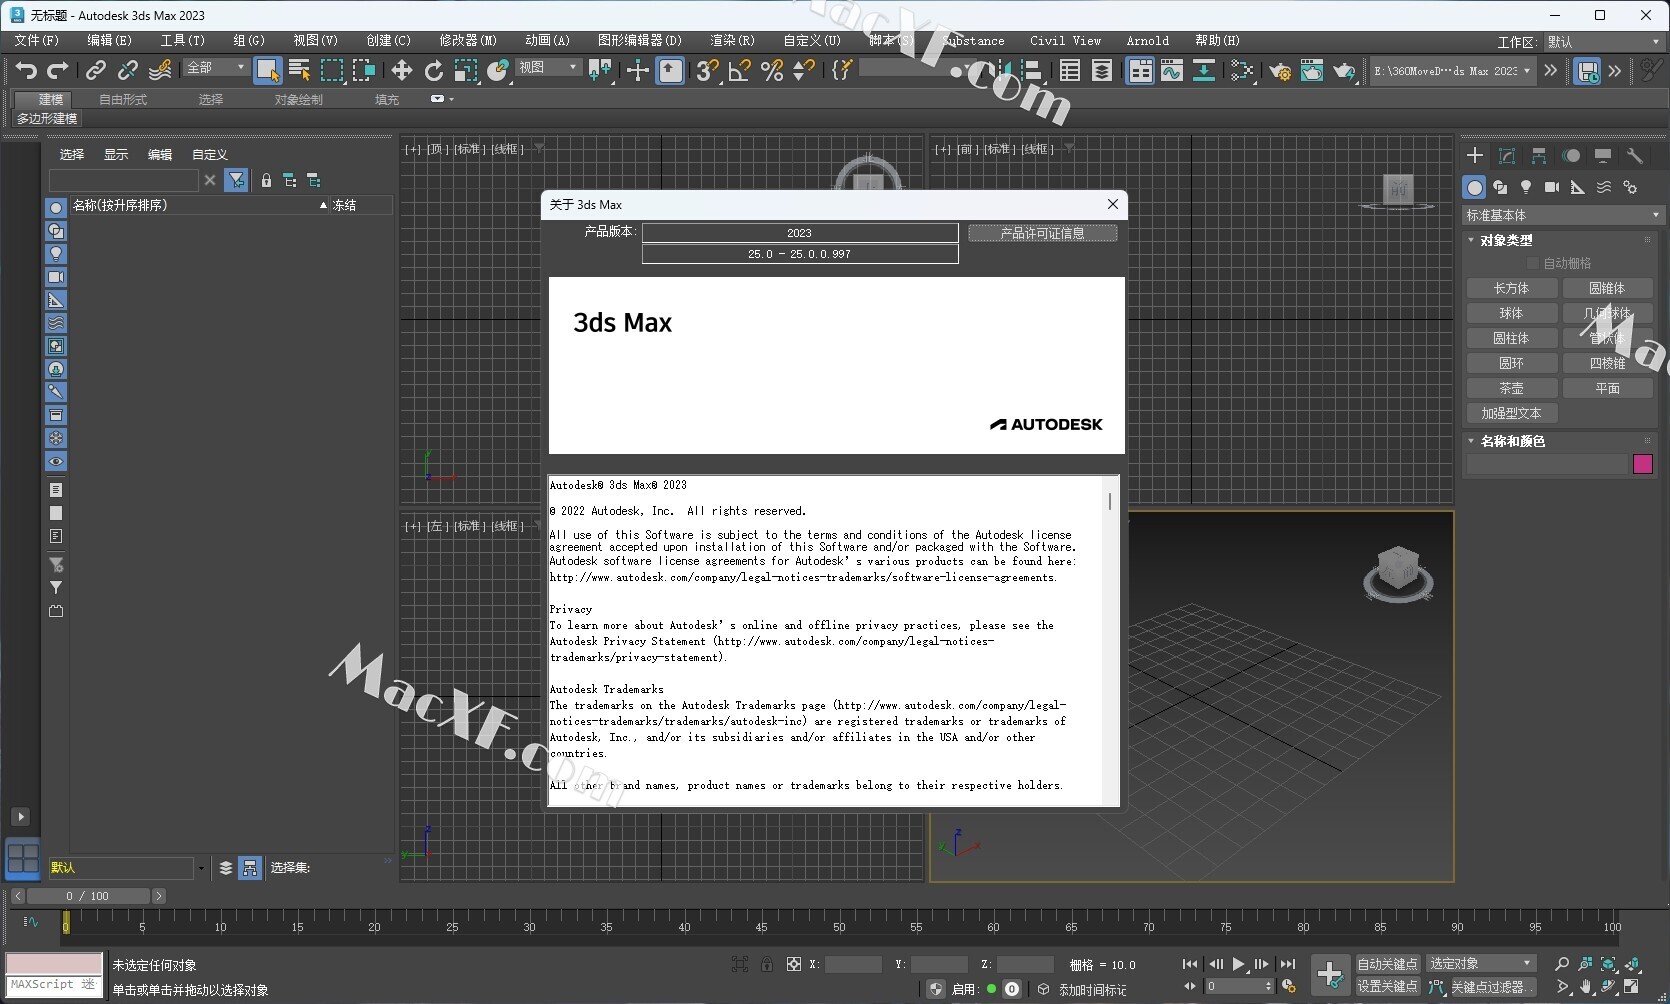This screenshot has height=1004, width=1670.
Task: Close the 关于 3ds Max dialog
Action: (1113, 204)
